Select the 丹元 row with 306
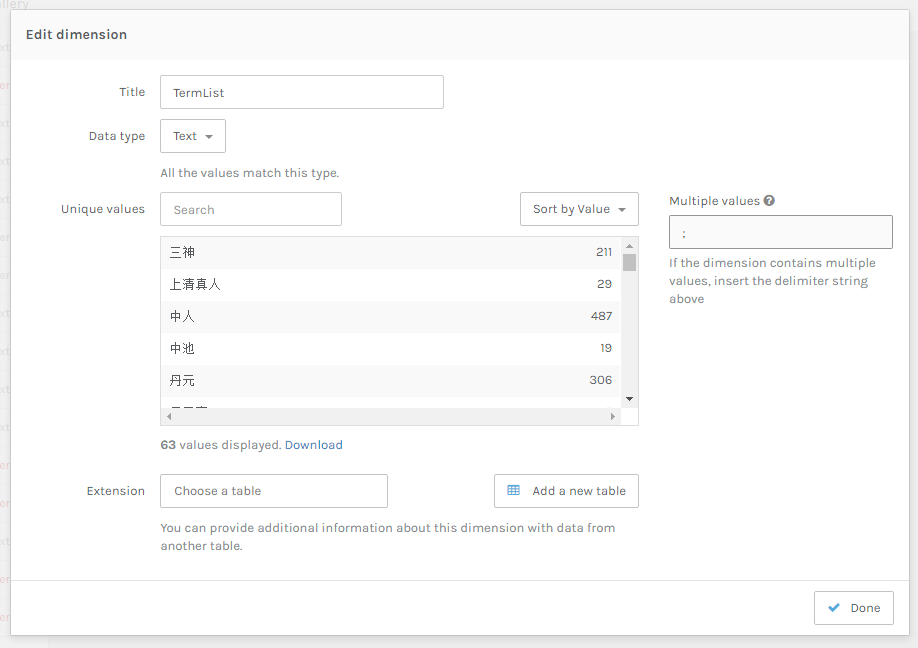The width and height of the screenshot is (918, 648). [x=390, y=380]
